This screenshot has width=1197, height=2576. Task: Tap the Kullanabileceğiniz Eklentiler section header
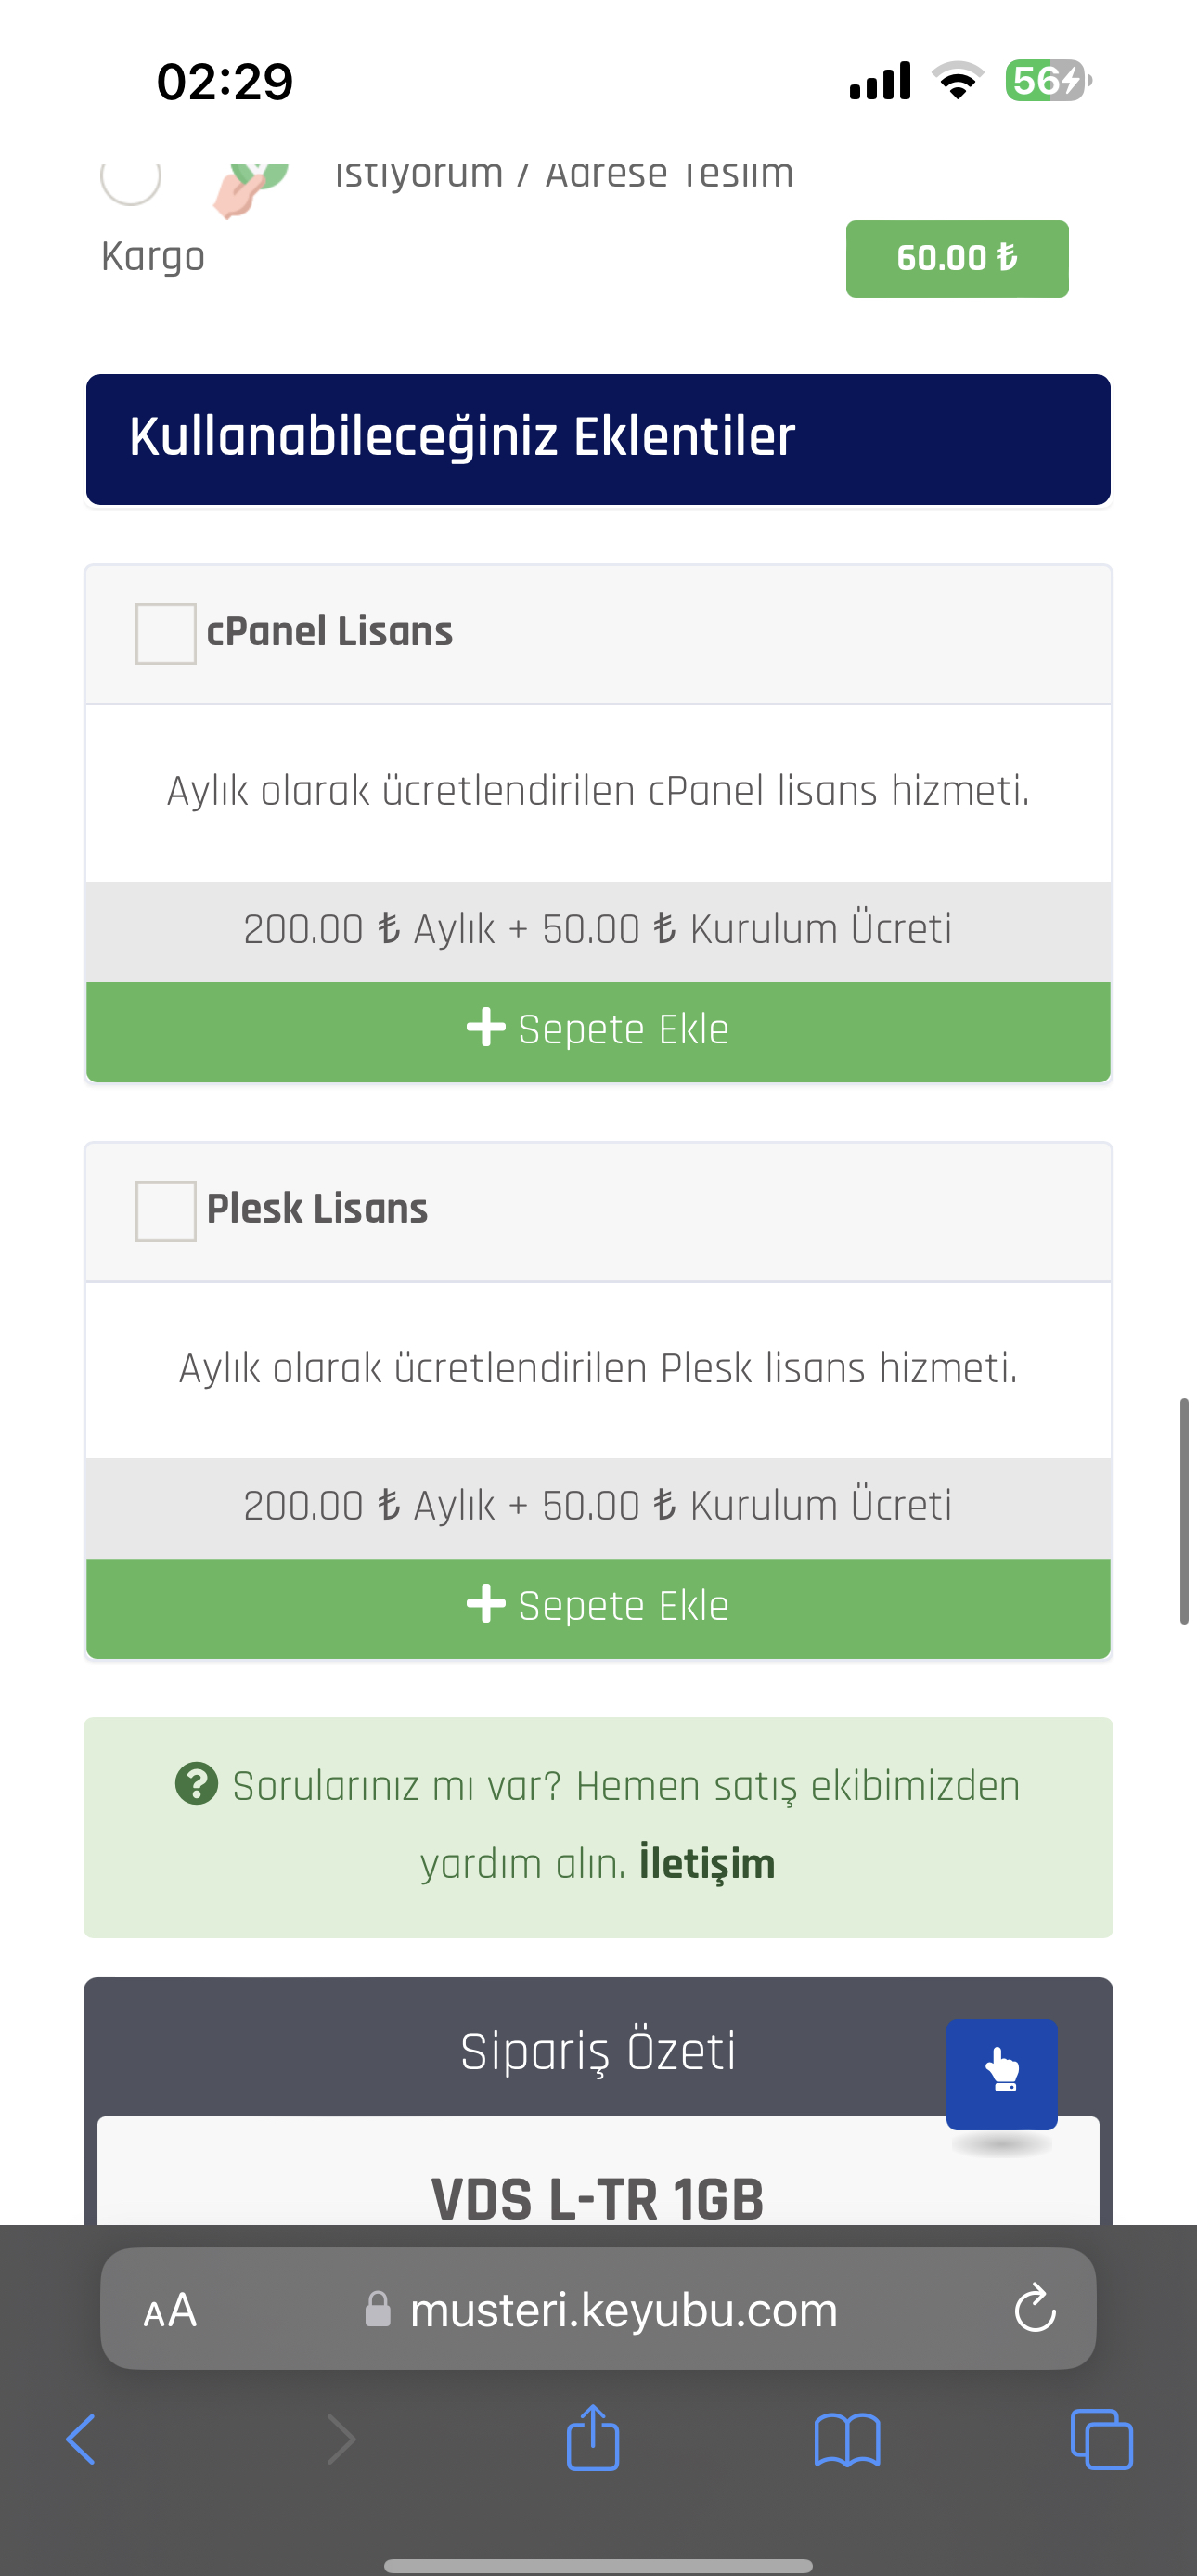[x=598, y=439]
